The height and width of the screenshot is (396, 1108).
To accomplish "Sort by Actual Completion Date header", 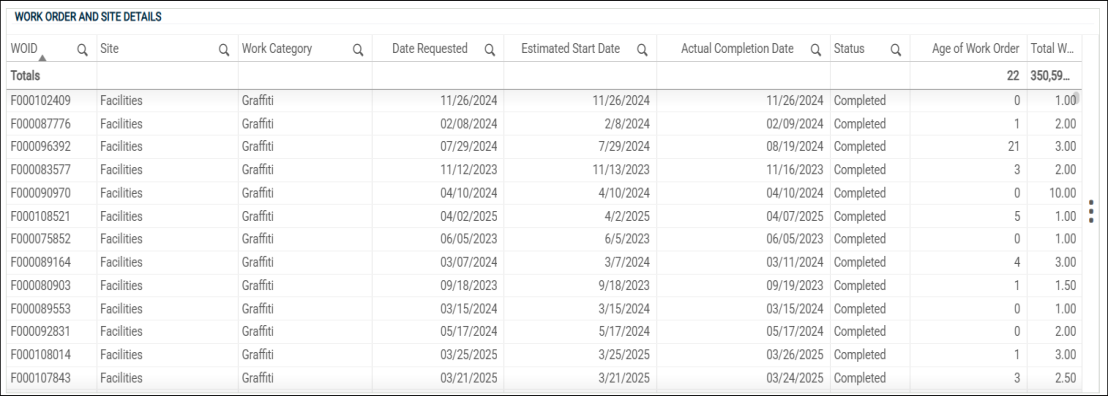I will pyautogui.click(x=737, y=49).
